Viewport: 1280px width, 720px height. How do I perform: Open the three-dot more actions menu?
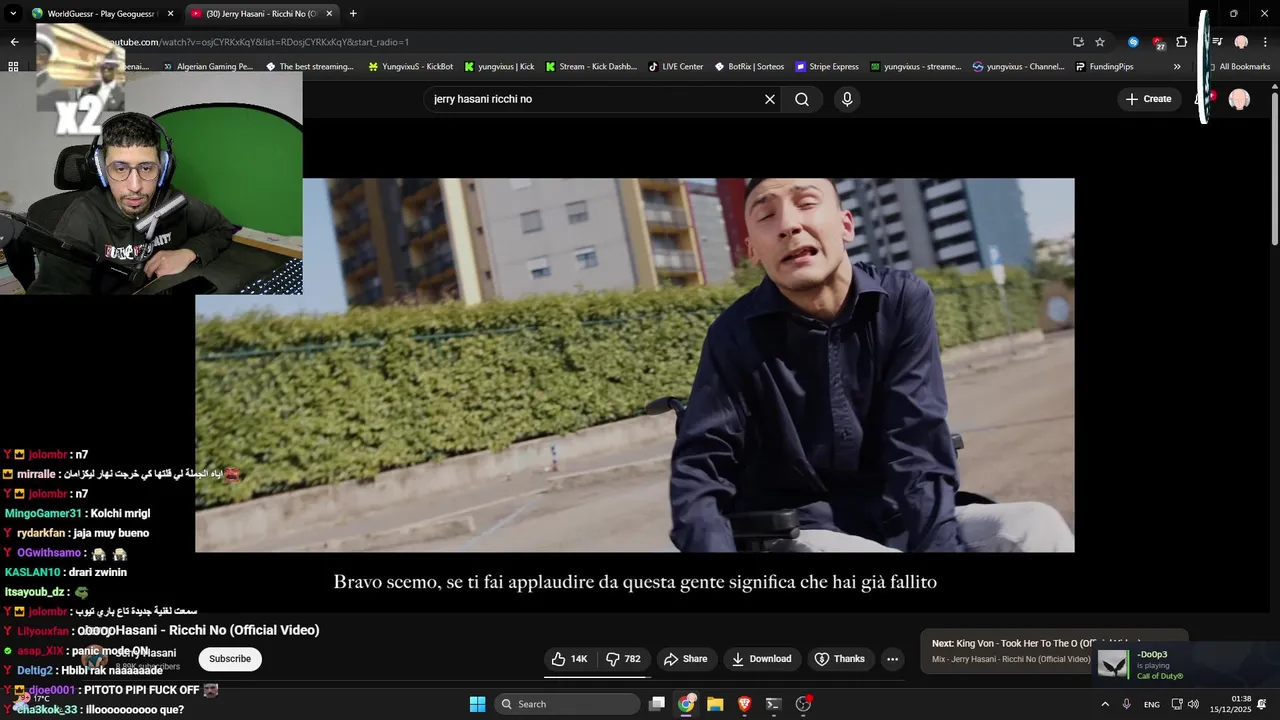[x=893, y=659]
